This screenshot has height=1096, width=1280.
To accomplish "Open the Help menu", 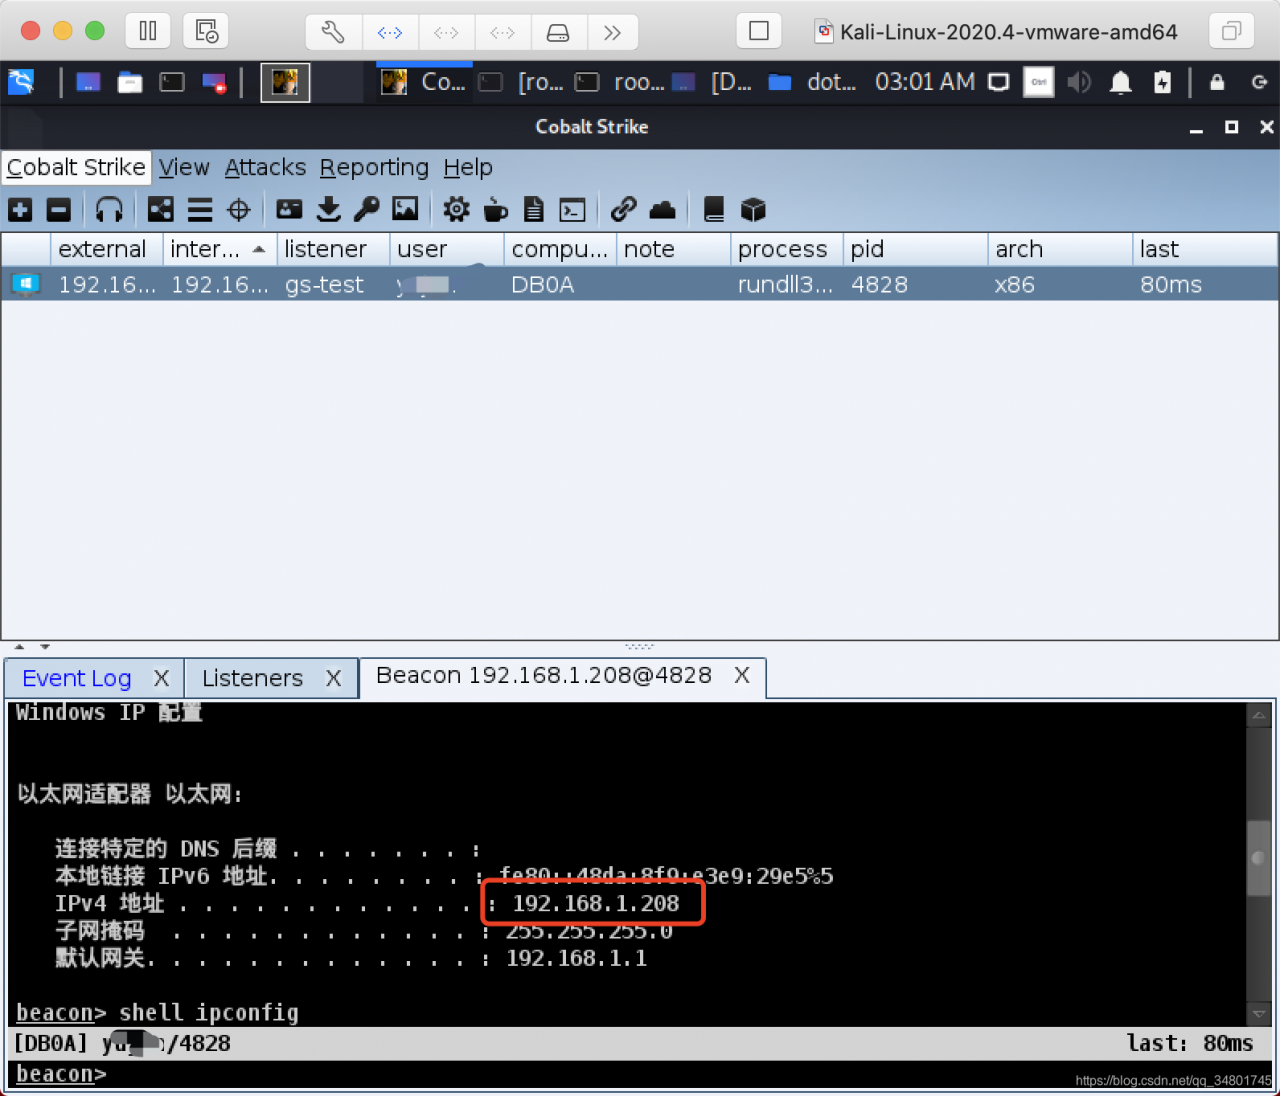I will [468, 167].
